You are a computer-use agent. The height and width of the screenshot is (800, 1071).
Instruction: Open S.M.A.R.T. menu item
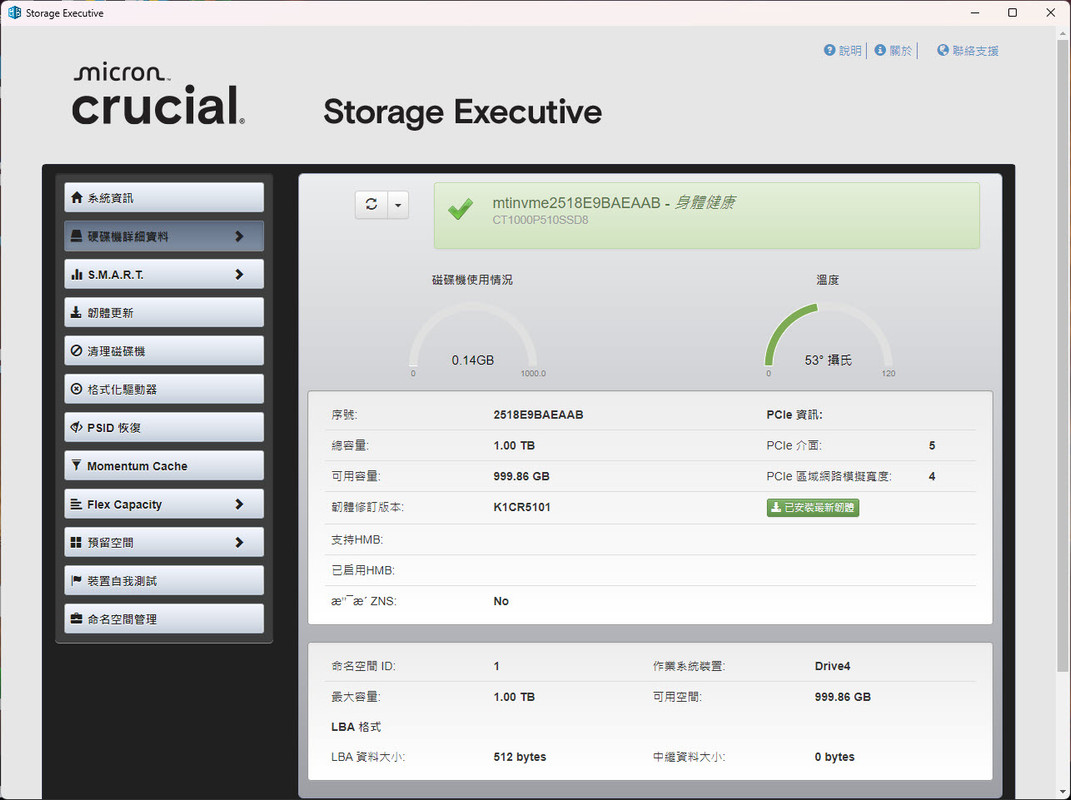(x=164, y=274)
